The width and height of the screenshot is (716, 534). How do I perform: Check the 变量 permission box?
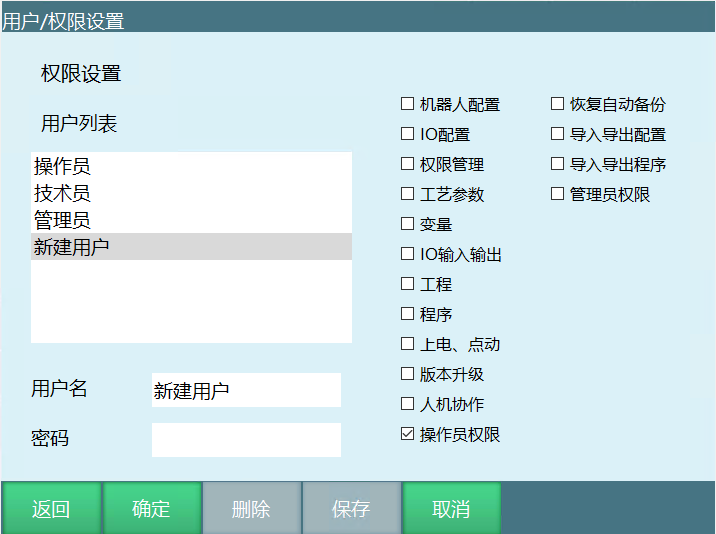pyautogui.click(x=407, y=224)
